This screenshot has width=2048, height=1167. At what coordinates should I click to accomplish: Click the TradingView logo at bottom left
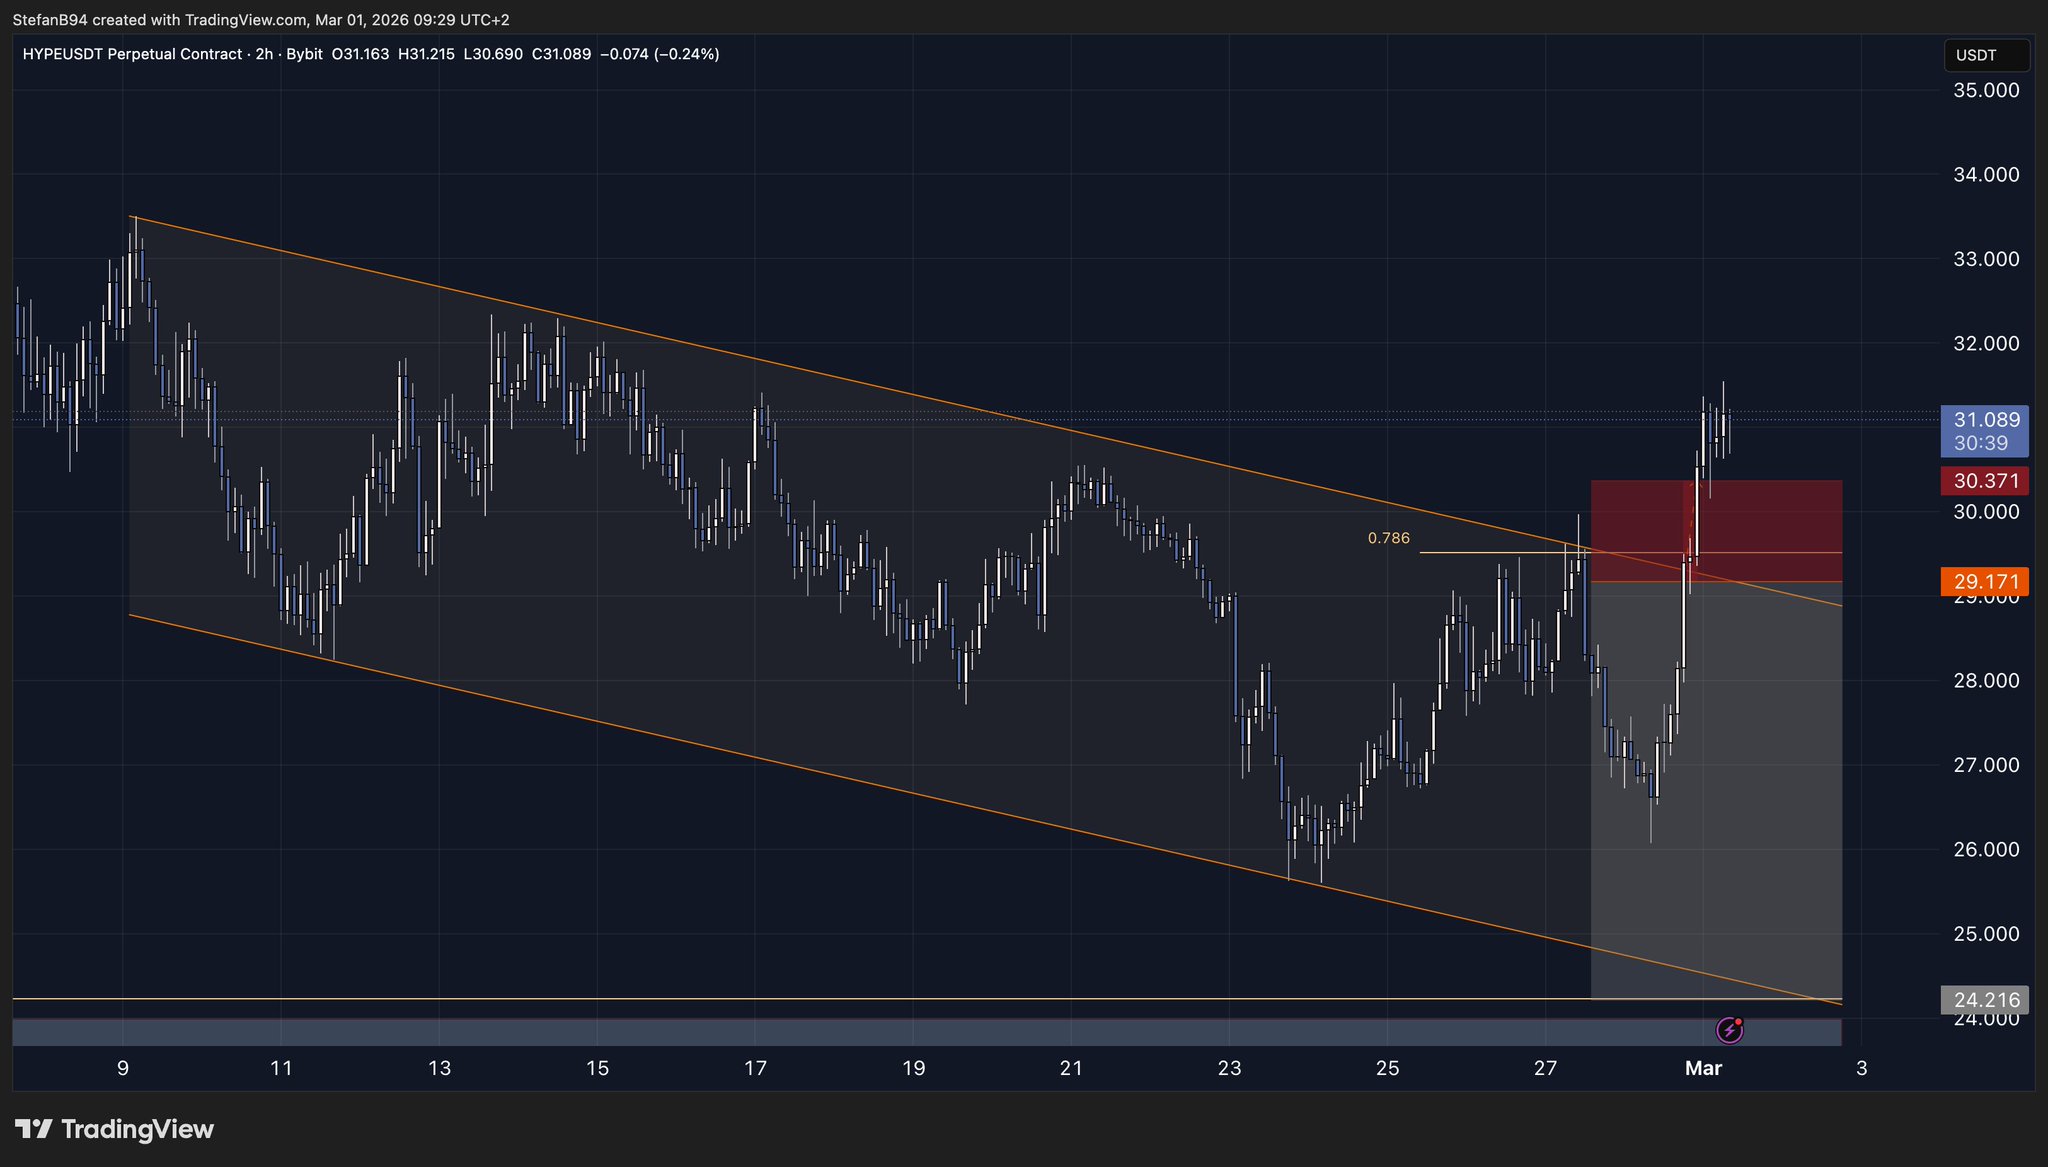pos(115,1129)
